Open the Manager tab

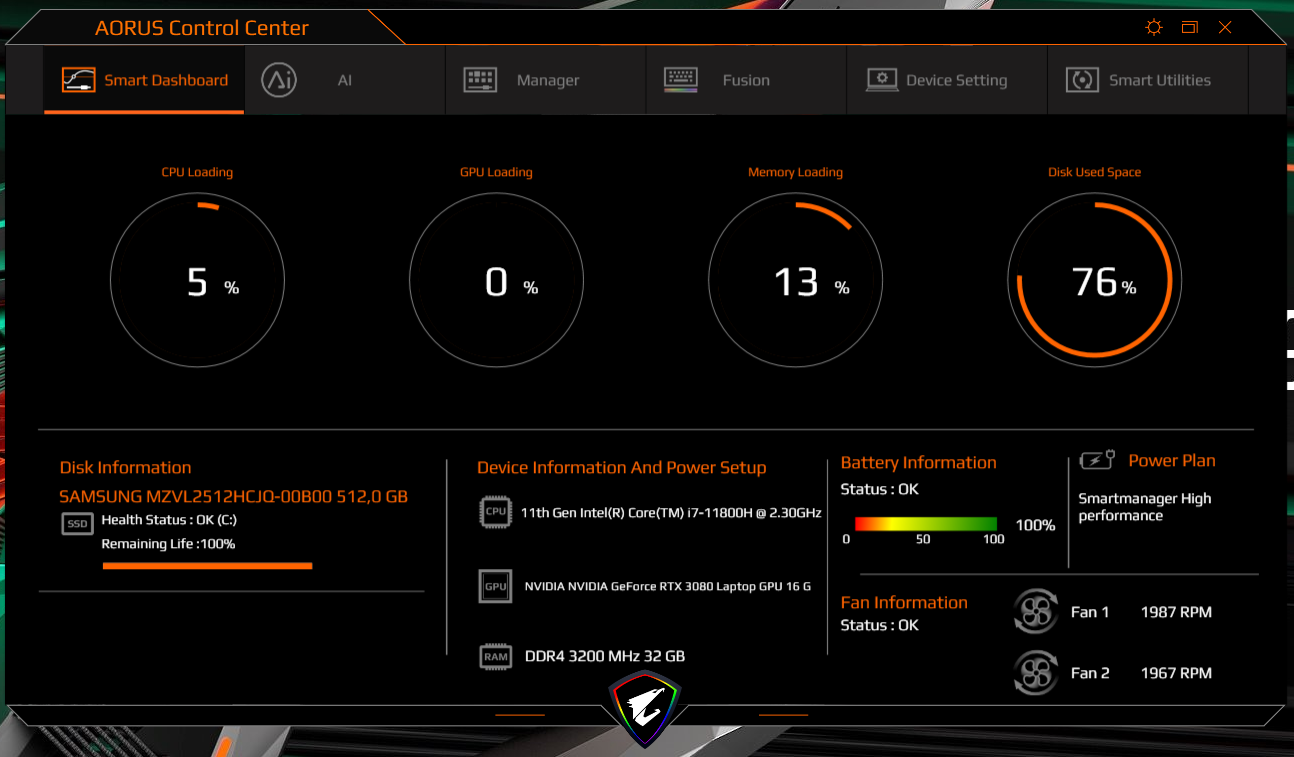coord(546,80)
